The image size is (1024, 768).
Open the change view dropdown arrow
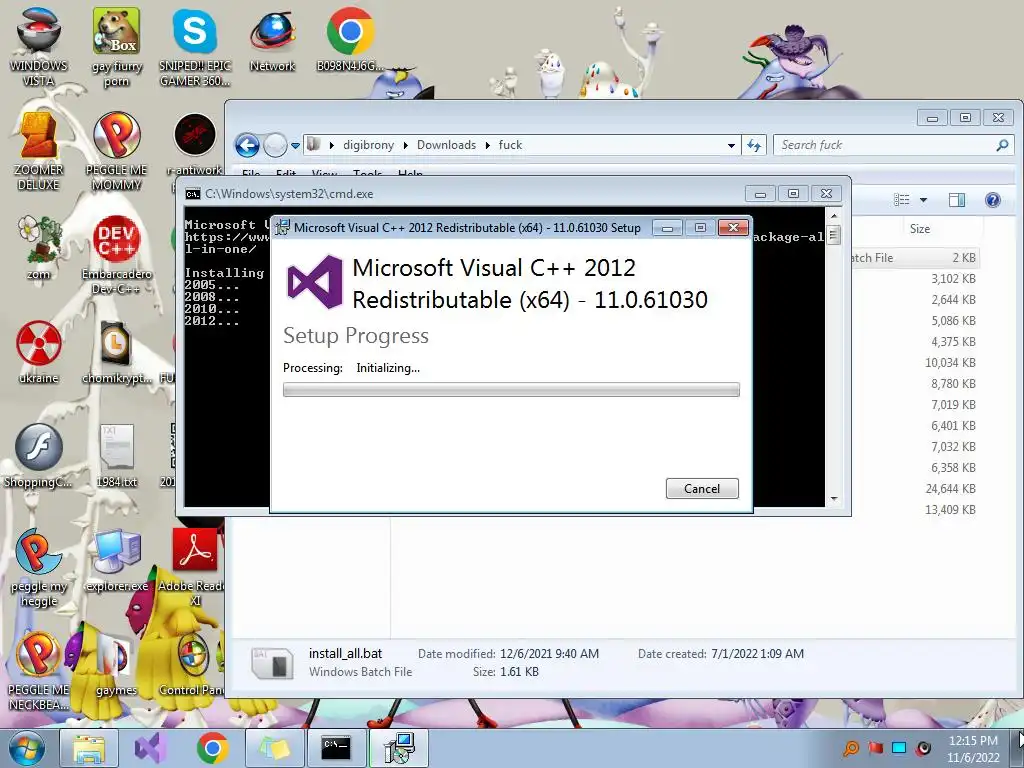tap(923, 200)
